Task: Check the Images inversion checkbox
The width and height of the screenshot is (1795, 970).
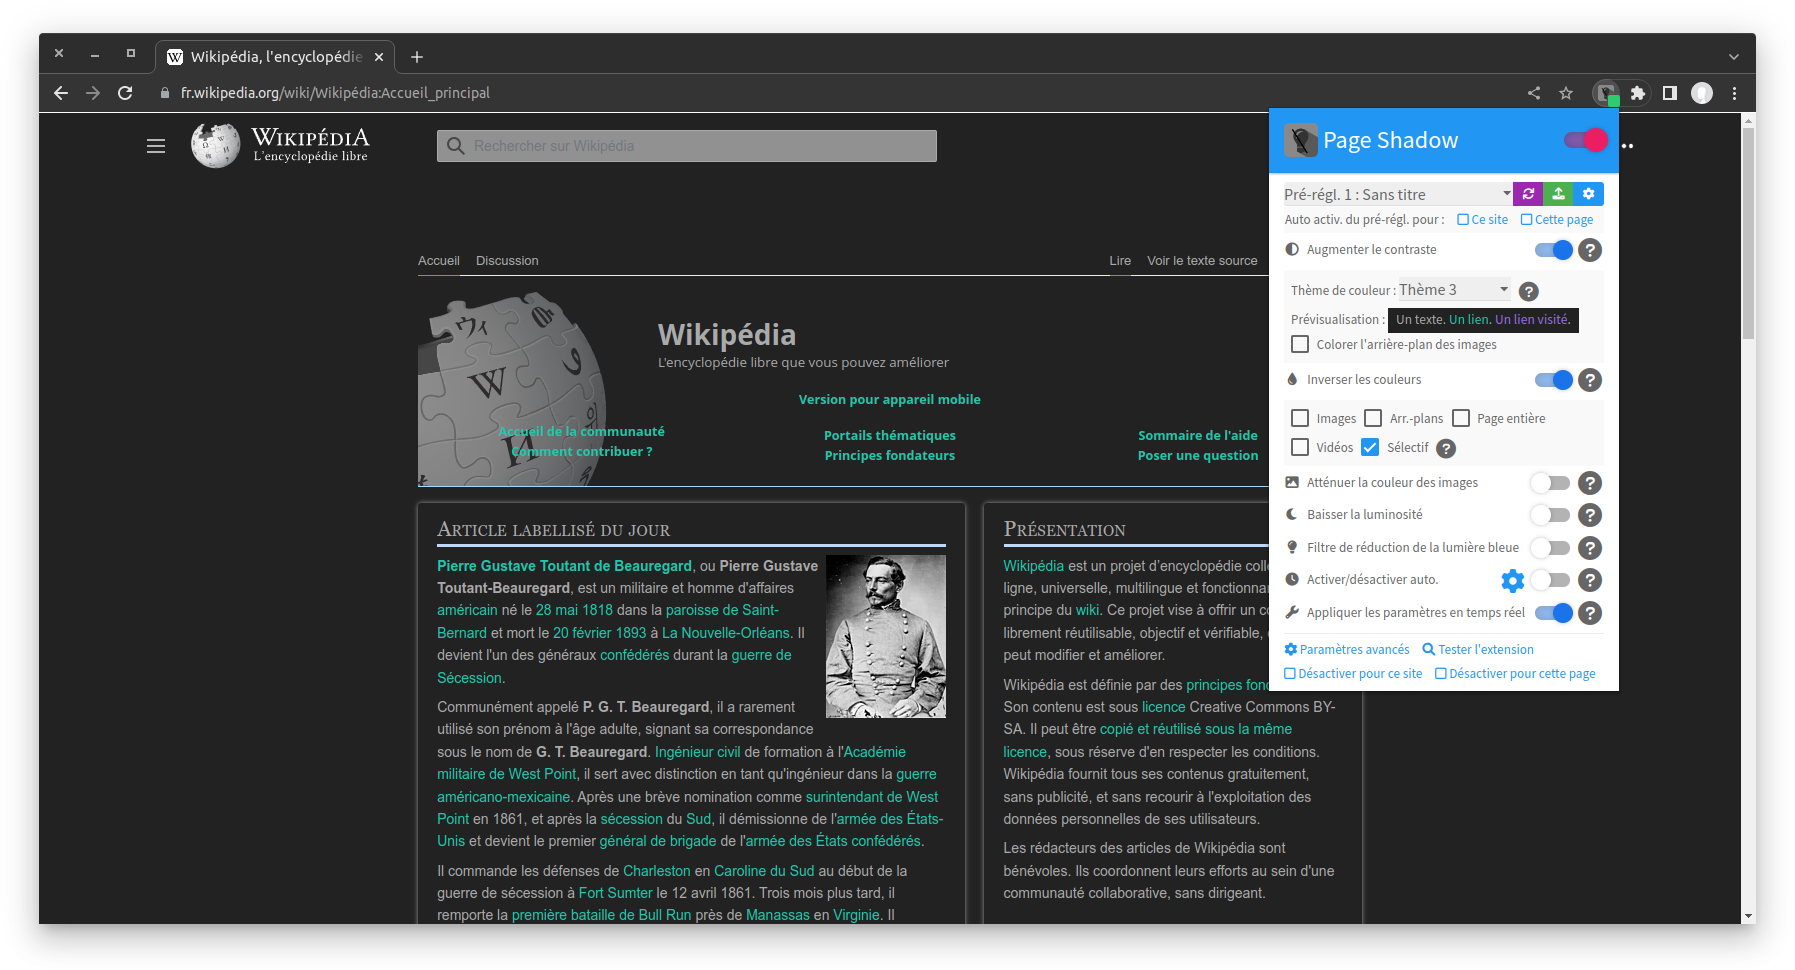Action: (1300, 418)
